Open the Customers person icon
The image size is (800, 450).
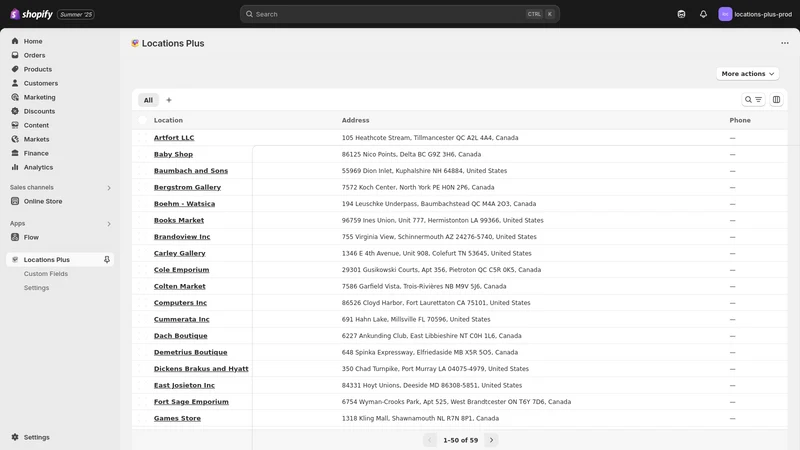pos(15,83)
